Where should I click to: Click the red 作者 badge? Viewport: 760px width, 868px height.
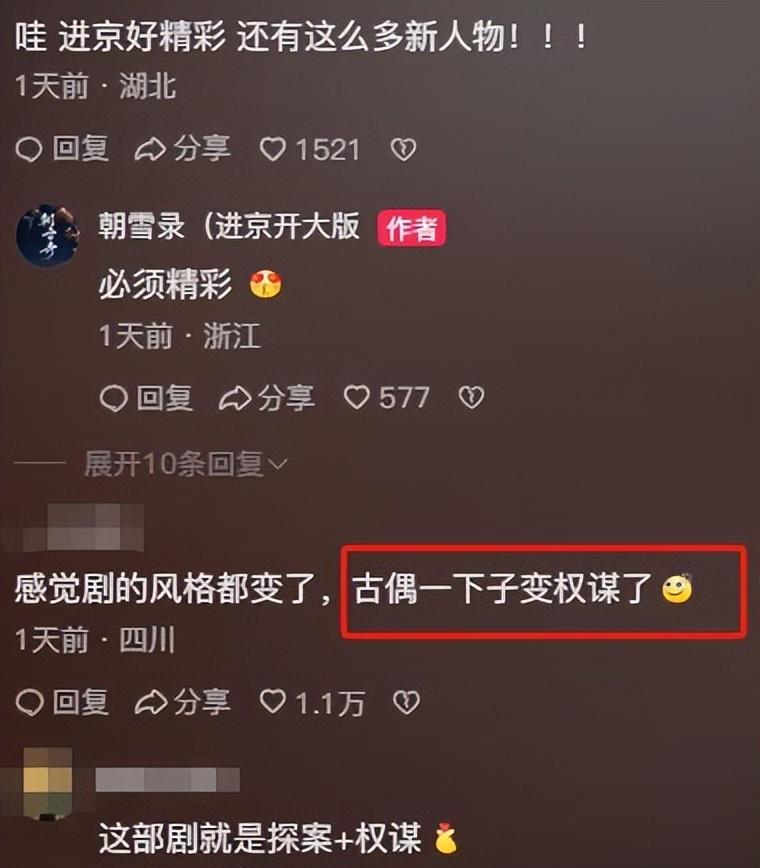411,228
